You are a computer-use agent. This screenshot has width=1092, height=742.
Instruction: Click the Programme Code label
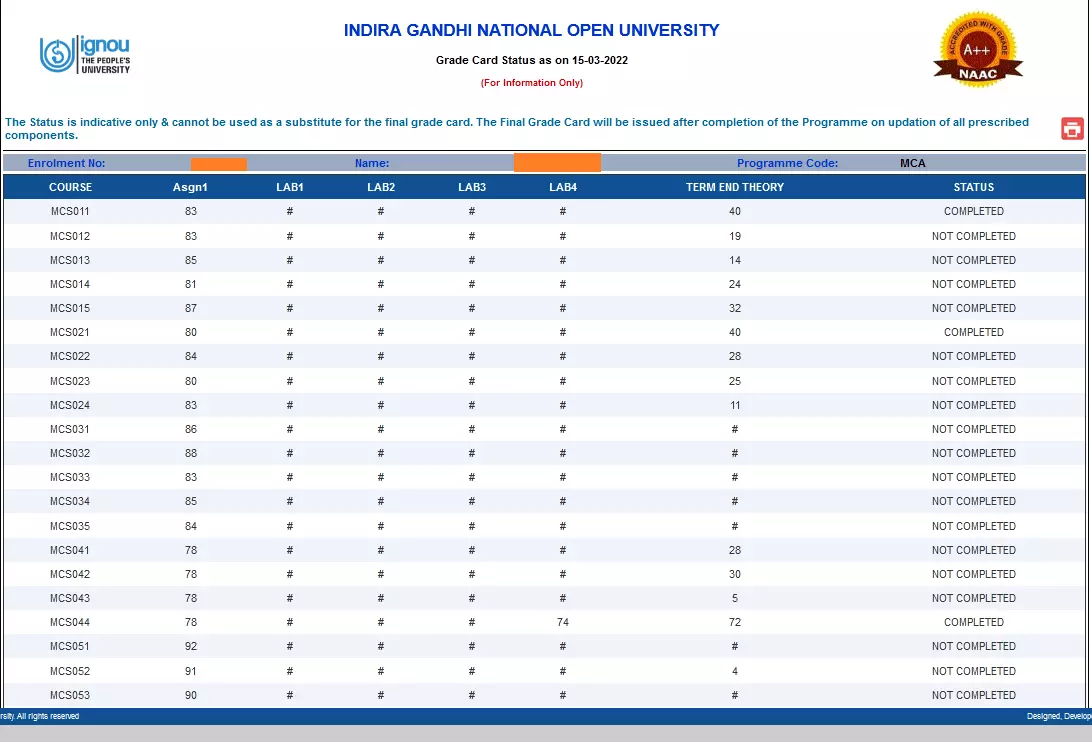pyautogui.click(x=788, y=163)
